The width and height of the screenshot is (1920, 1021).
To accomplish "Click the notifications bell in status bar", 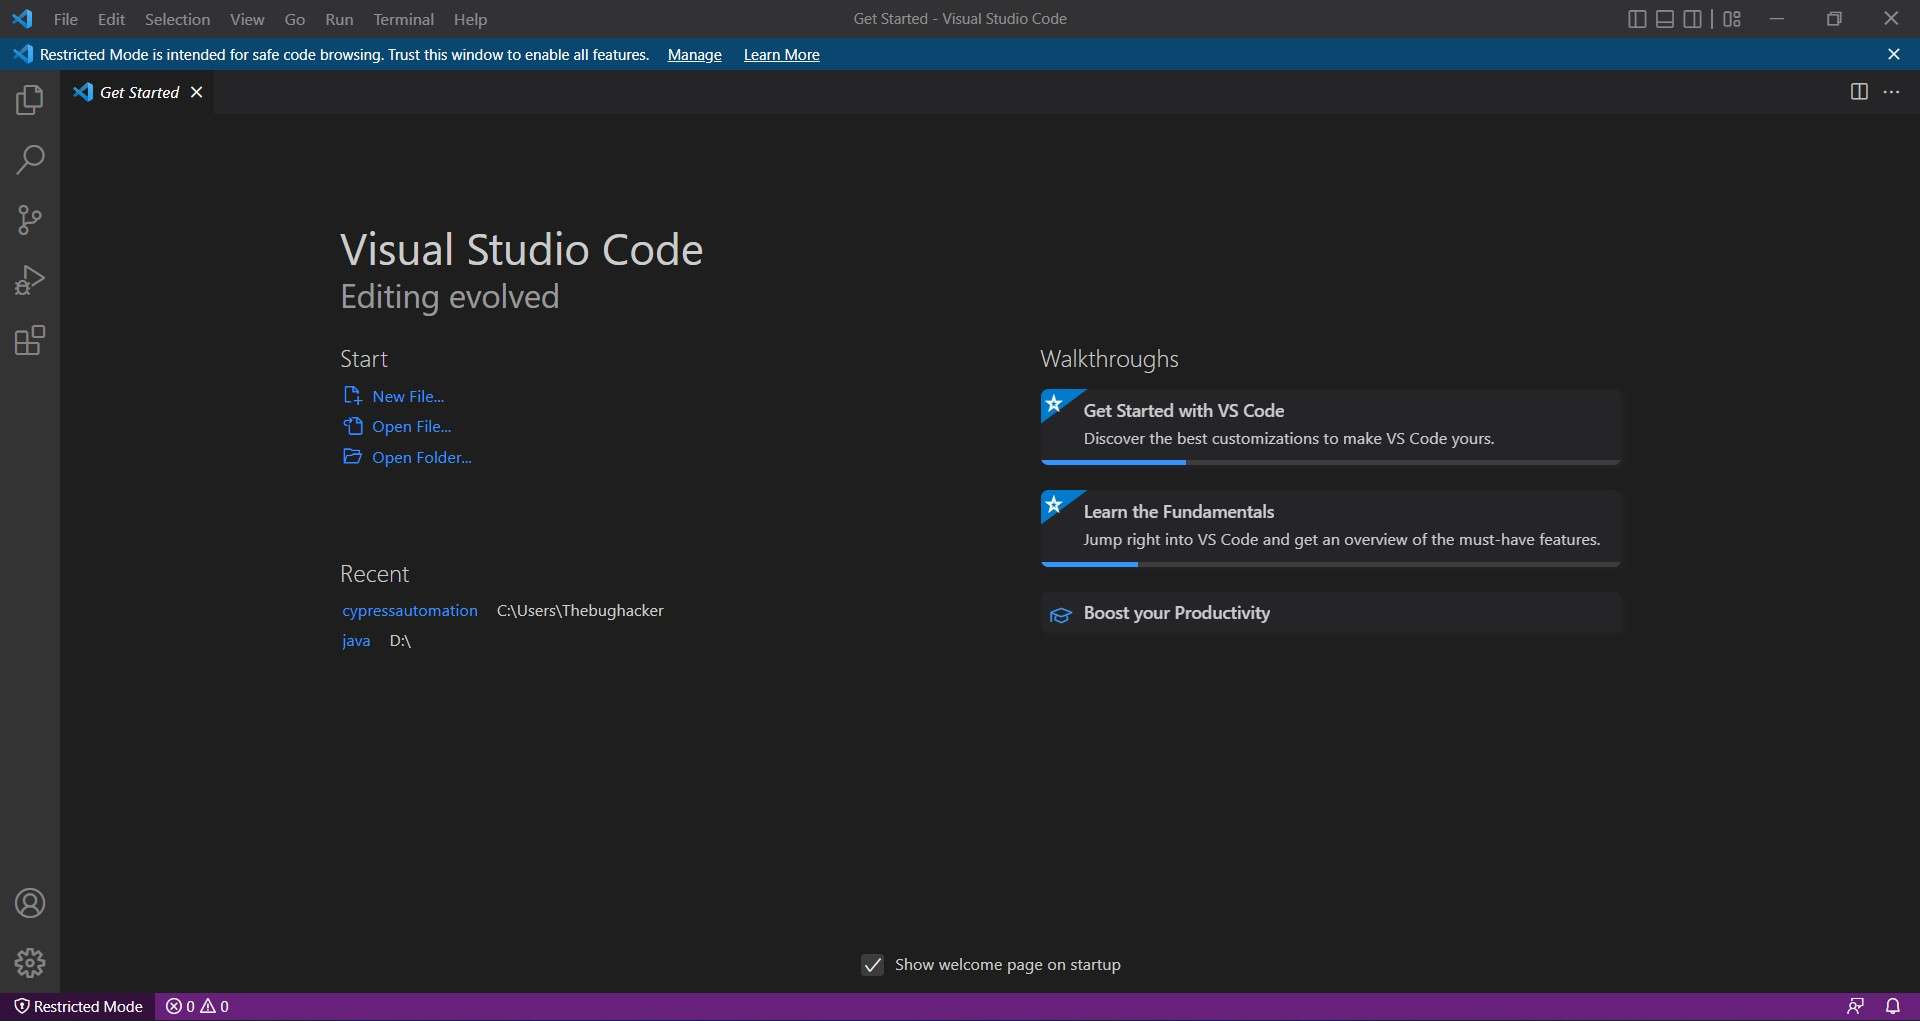I will [x=1893, y=1006].
